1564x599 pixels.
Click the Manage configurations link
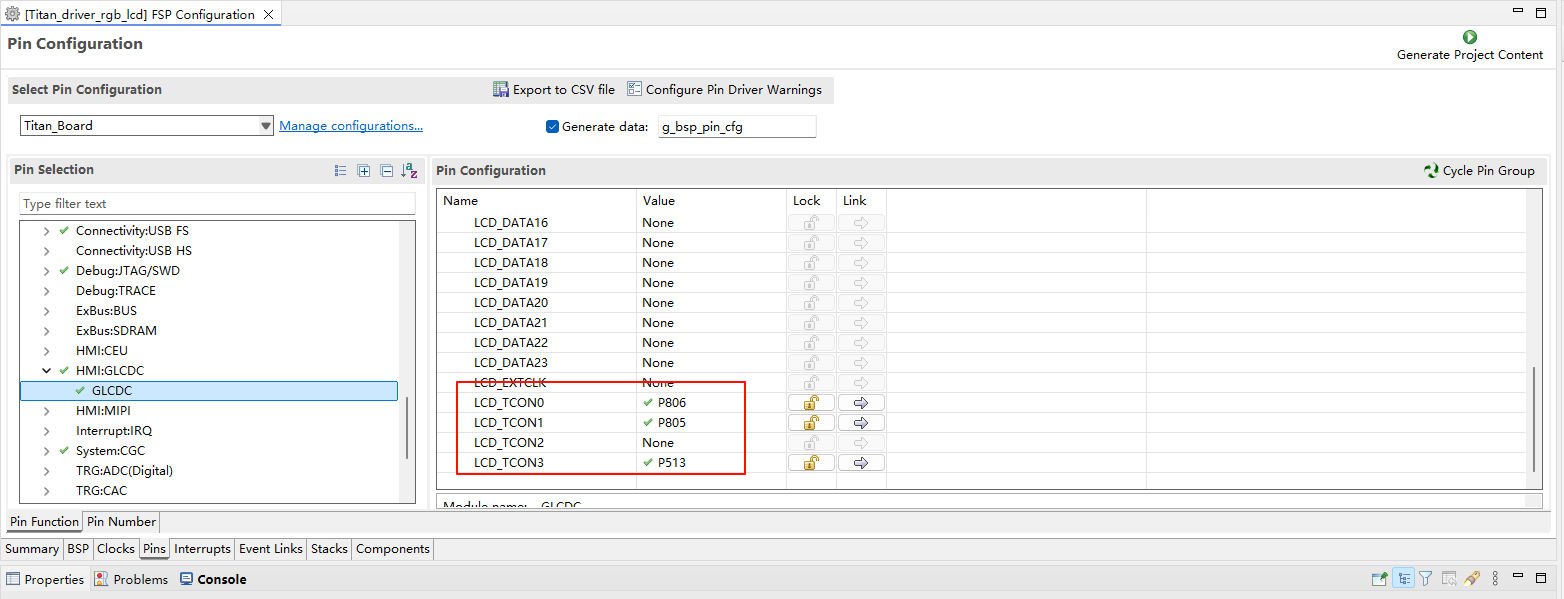coord(350,126)
